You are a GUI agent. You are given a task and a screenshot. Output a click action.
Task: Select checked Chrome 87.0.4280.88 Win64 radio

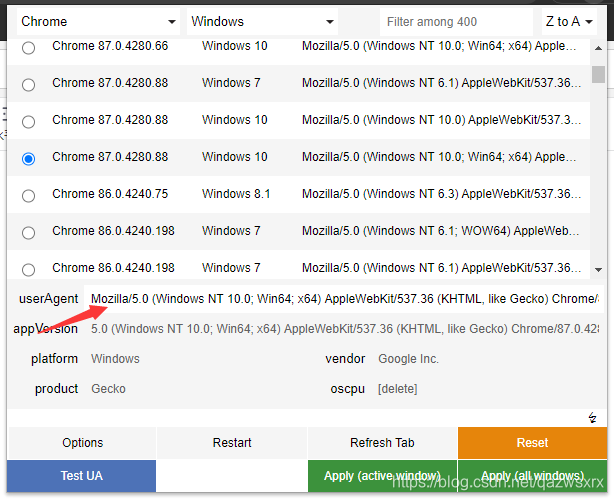coord(28,159)
